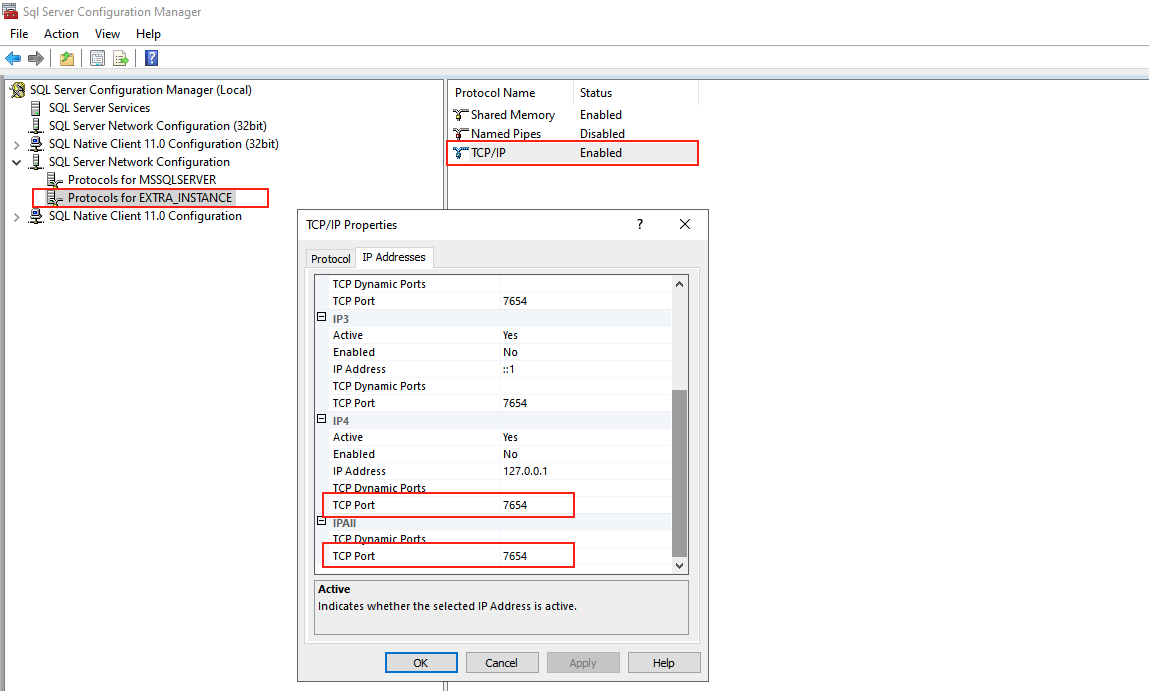The image size is (1149, 691).
Task: Click the TCP/IP Enabled status
Action: tap(601, 153)
